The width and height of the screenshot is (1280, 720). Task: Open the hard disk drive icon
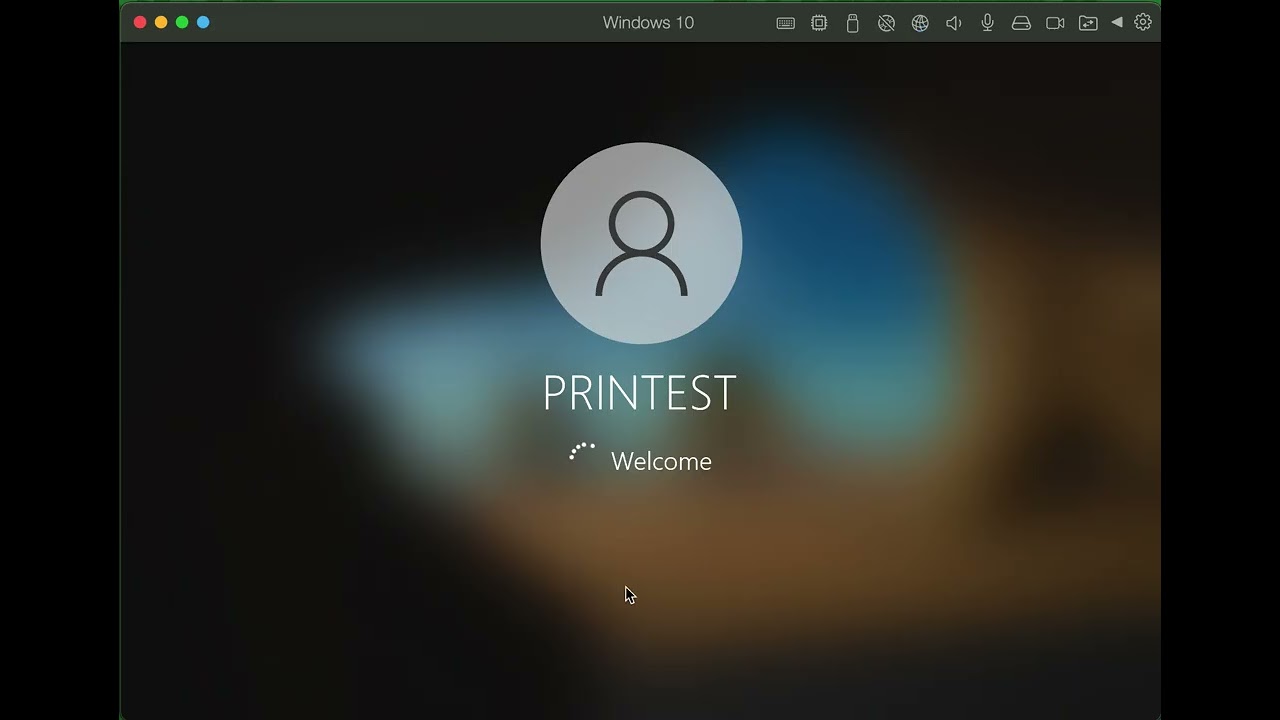(1021, 23)
